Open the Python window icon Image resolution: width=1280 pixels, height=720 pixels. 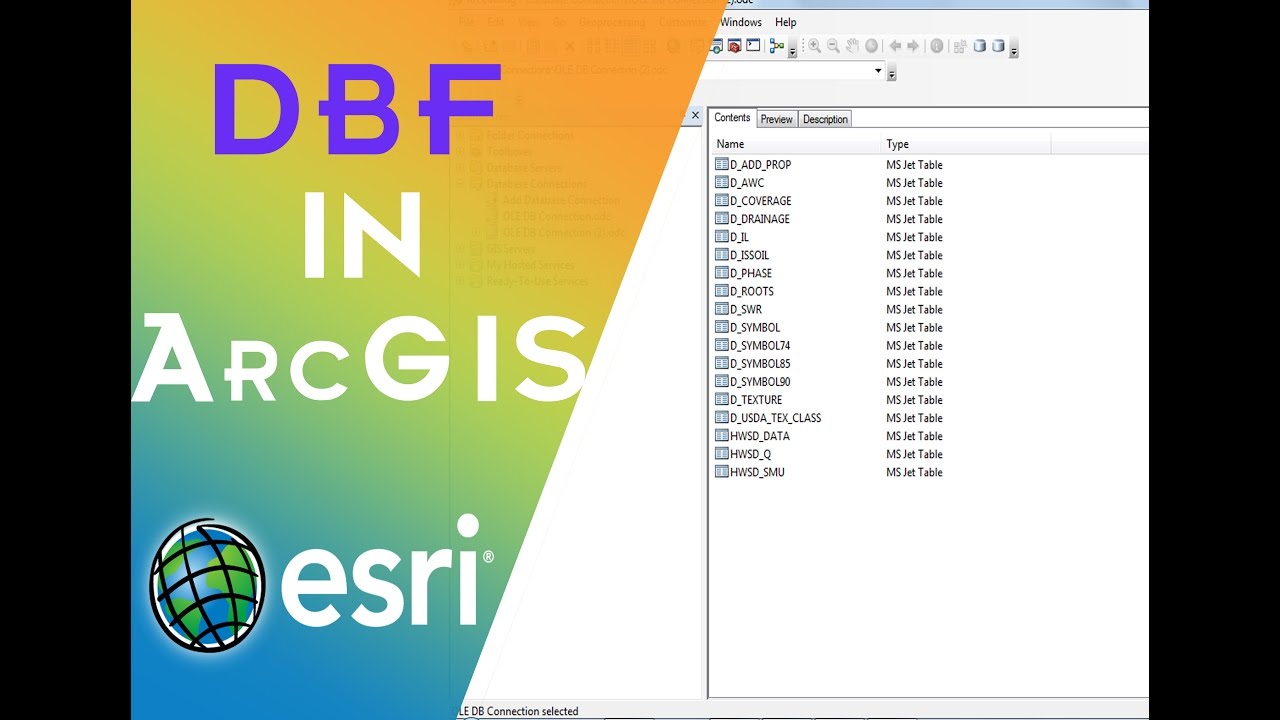point(753,46)
